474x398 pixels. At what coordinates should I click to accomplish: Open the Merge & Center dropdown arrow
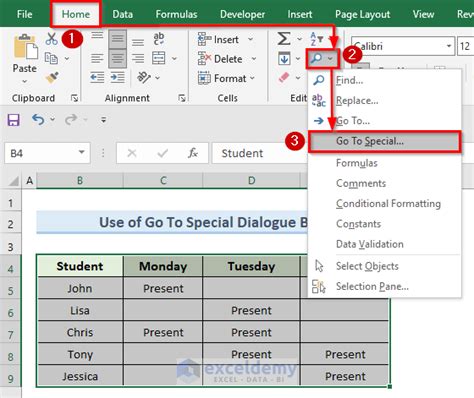[174, 59]
